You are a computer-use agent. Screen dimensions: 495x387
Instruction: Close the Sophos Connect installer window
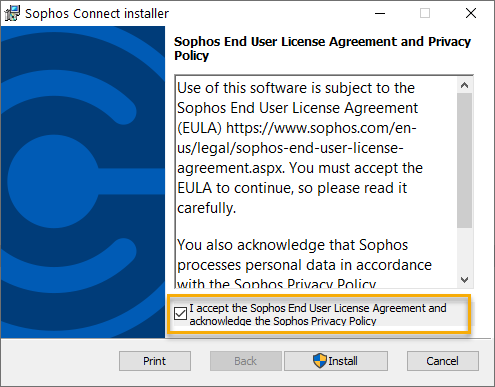coord(471,13)
